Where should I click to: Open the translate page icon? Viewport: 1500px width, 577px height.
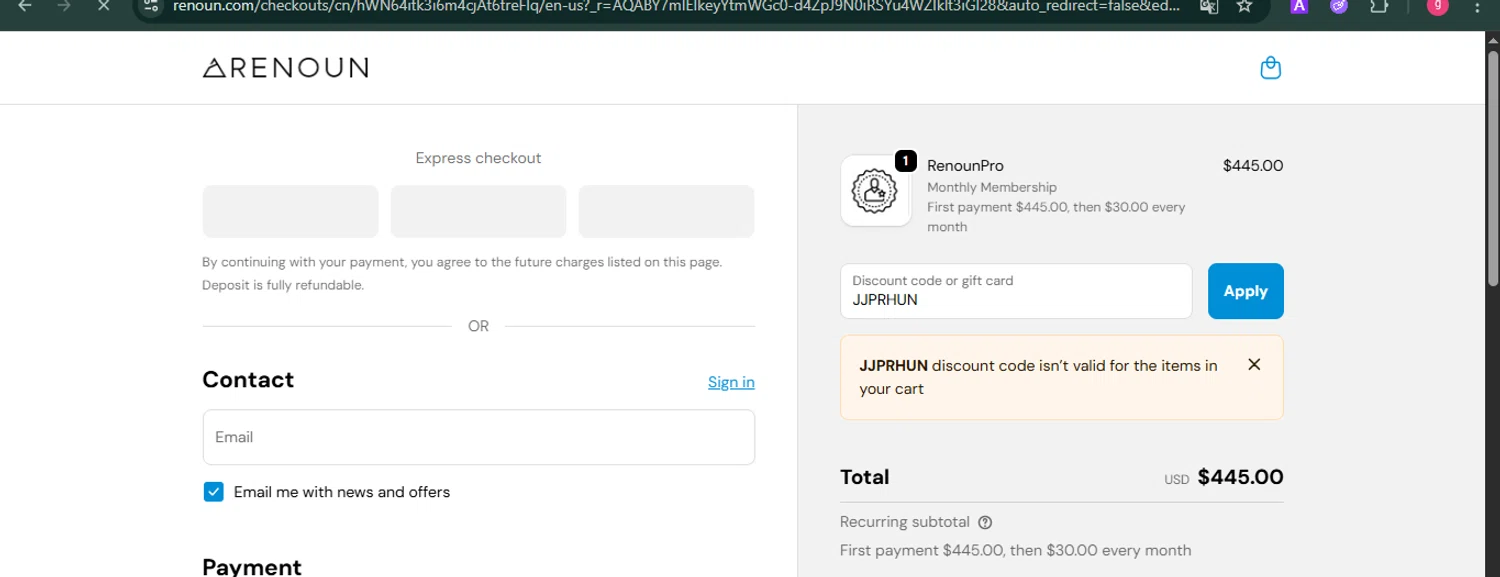tap(1209, 6)
